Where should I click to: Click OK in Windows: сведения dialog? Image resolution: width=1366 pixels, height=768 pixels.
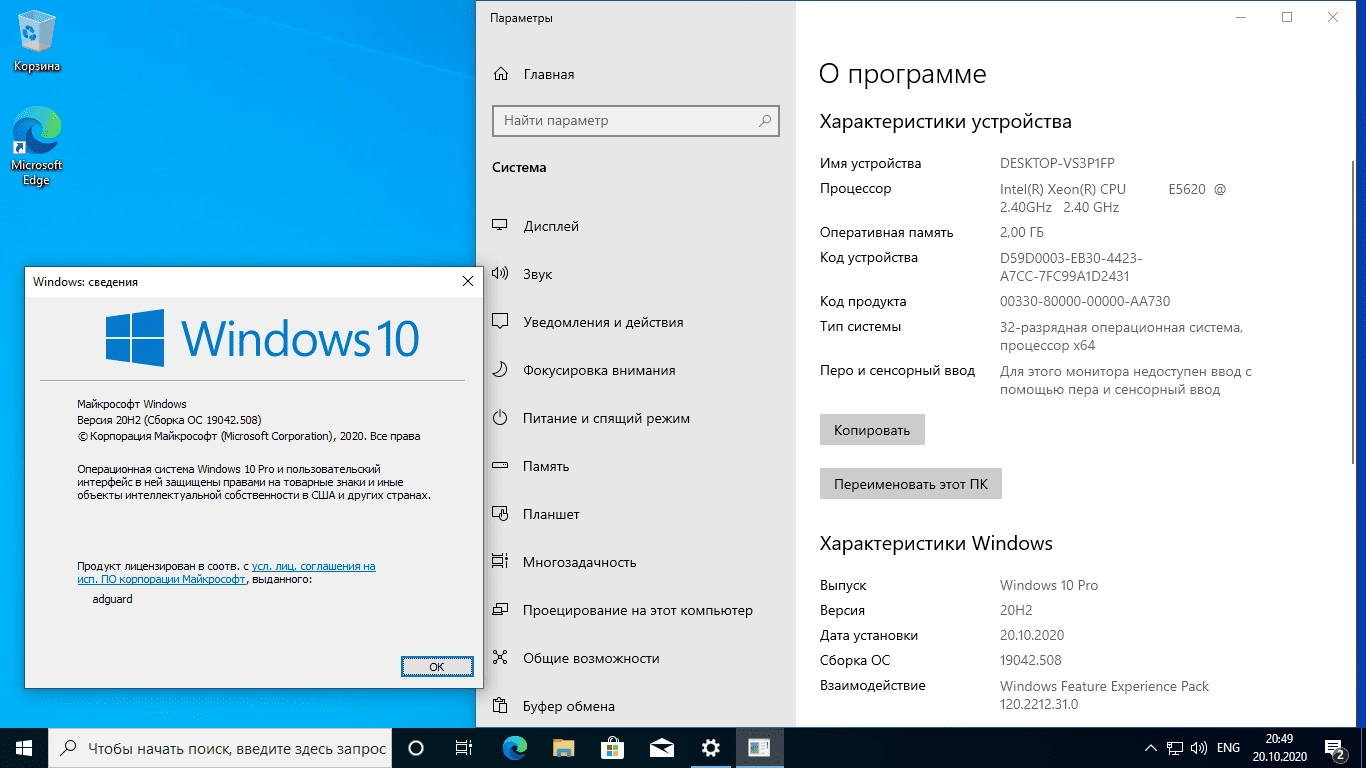pyautogui.click(x=437, y=666)
